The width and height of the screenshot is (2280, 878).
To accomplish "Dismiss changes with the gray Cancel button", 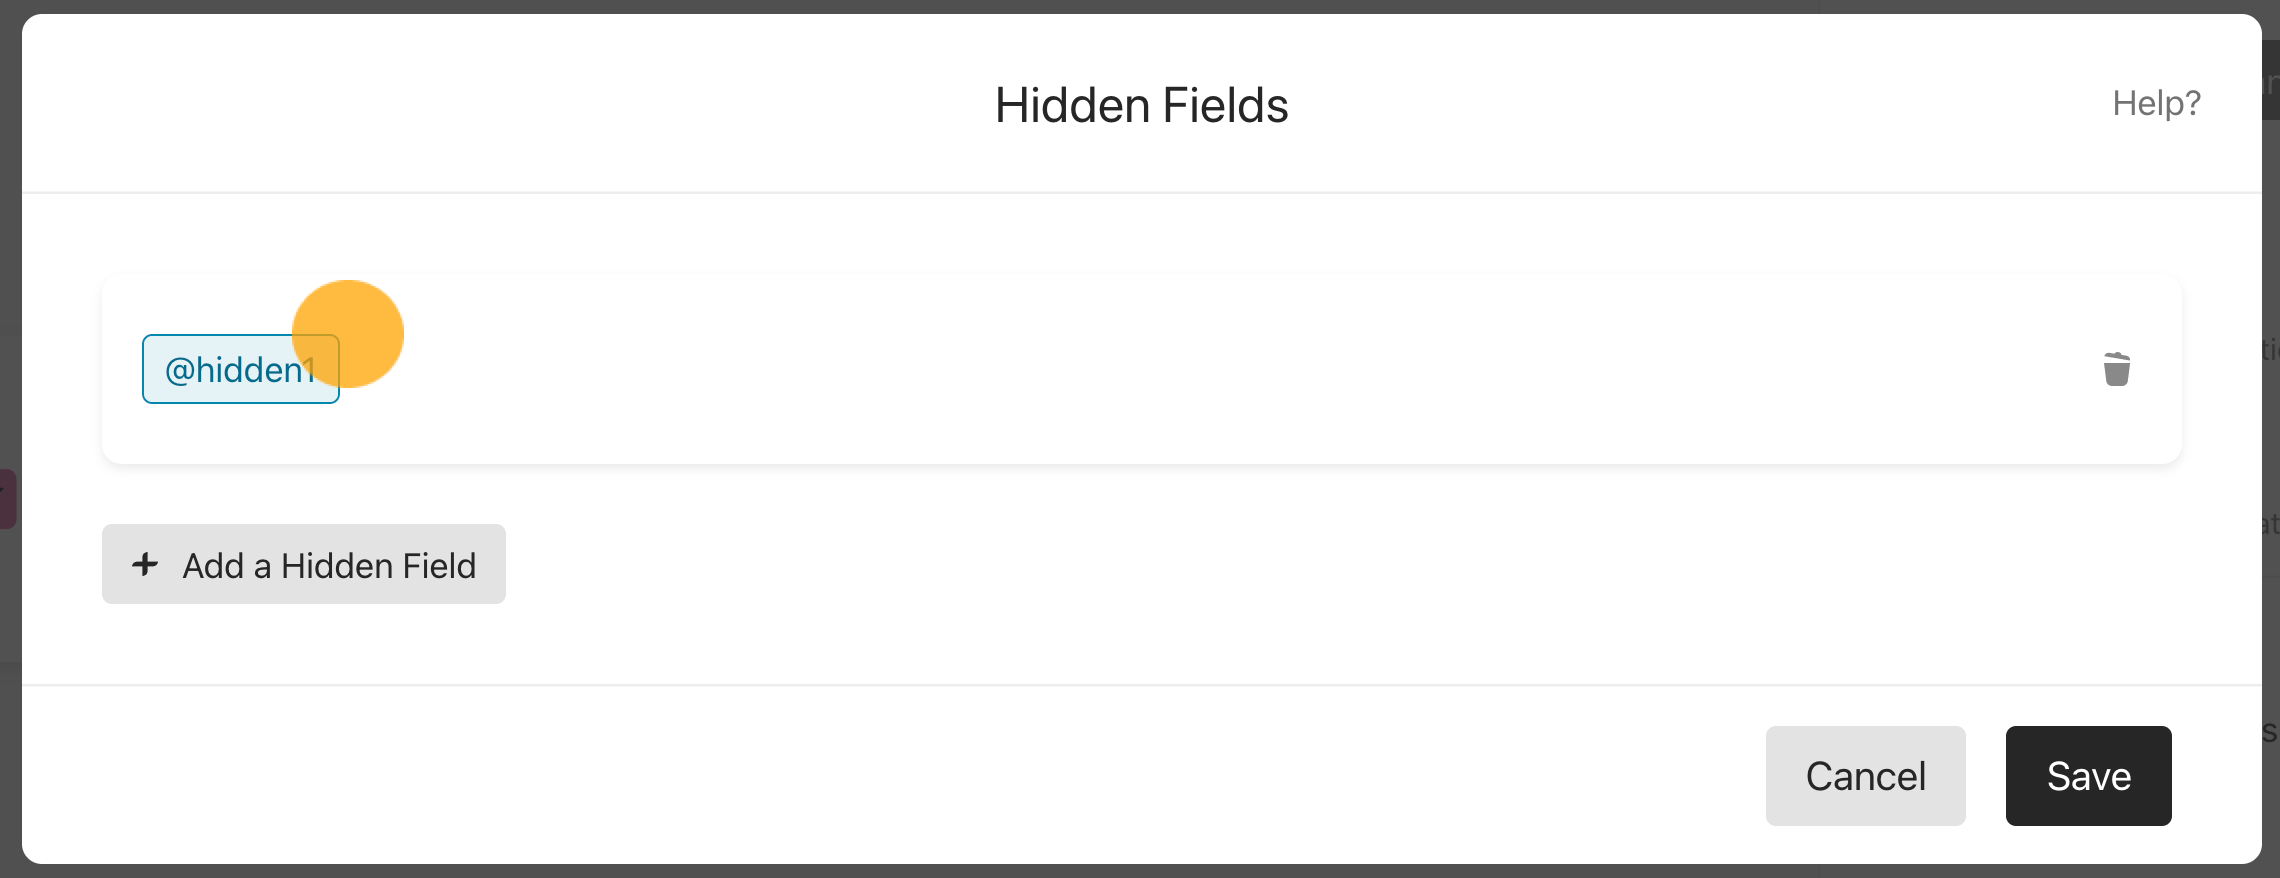I will pyautogui.click(x=1865, y=776).
